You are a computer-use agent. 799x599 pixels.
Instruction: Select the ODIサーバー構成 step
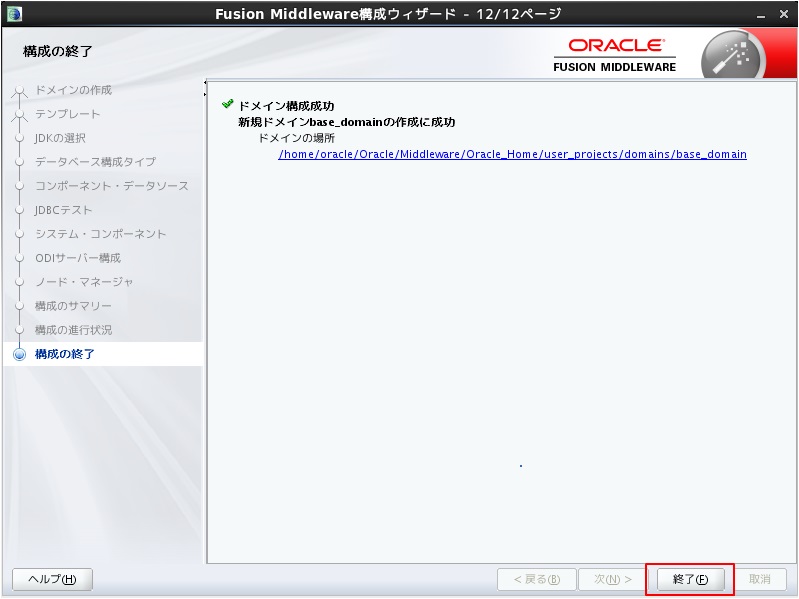(77, 258)
